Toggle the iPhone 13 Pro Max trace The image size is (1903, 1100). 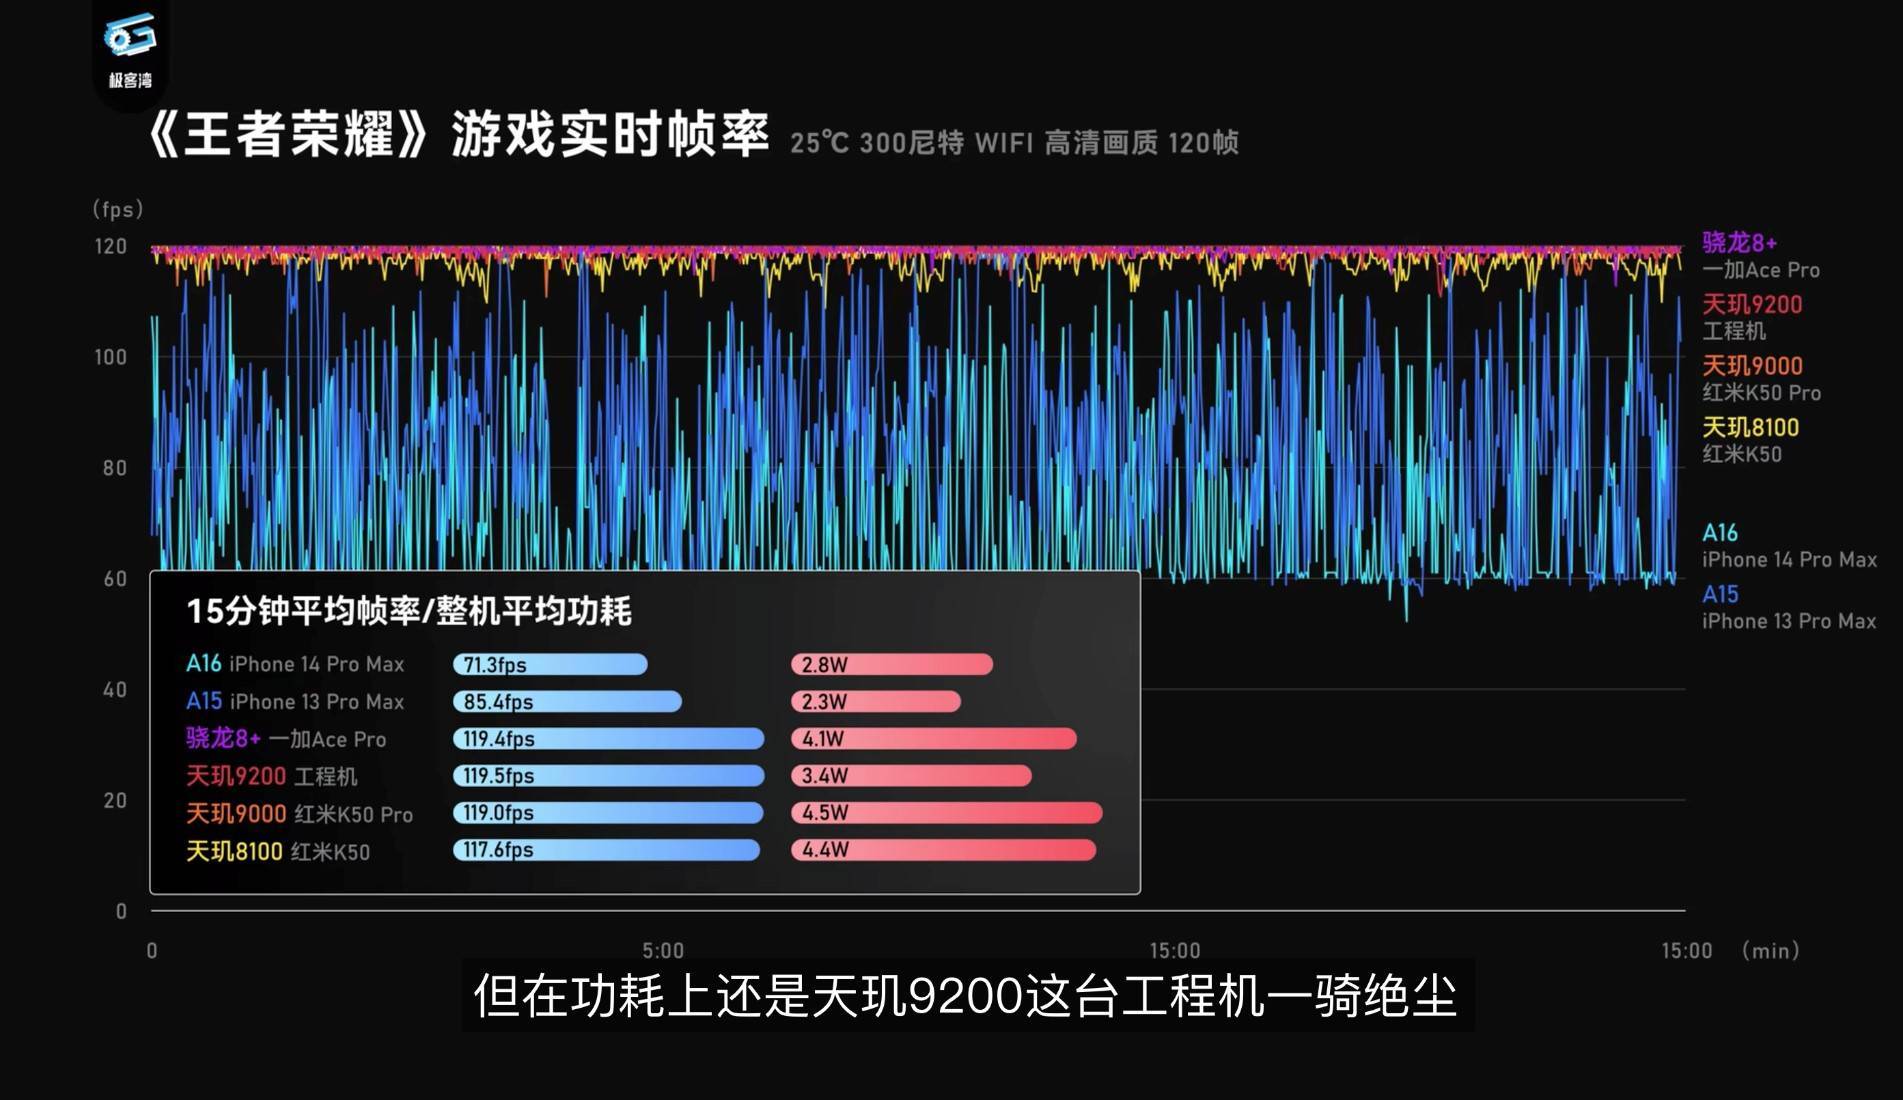[1789, 621]
